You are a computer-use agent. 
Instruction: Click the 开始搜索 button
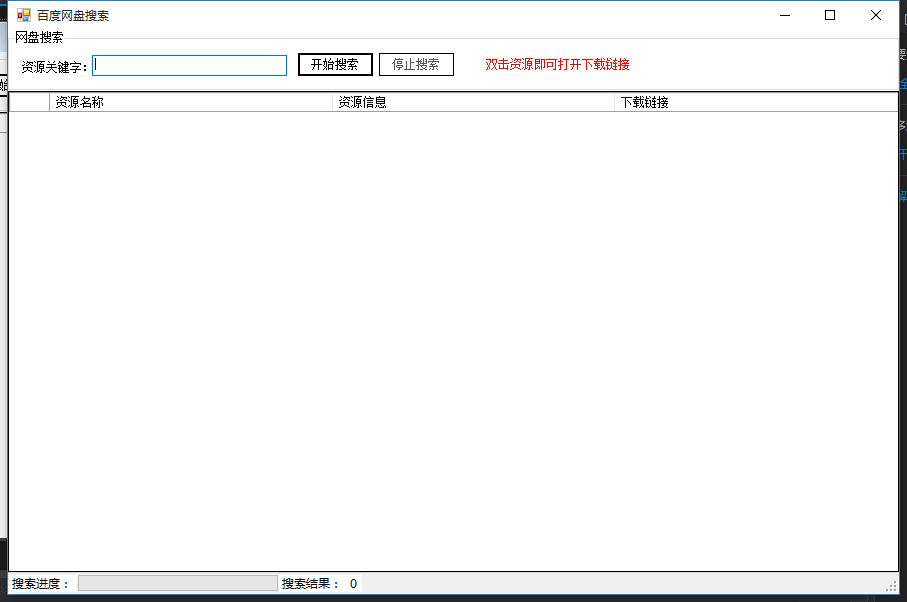(335, 64)
